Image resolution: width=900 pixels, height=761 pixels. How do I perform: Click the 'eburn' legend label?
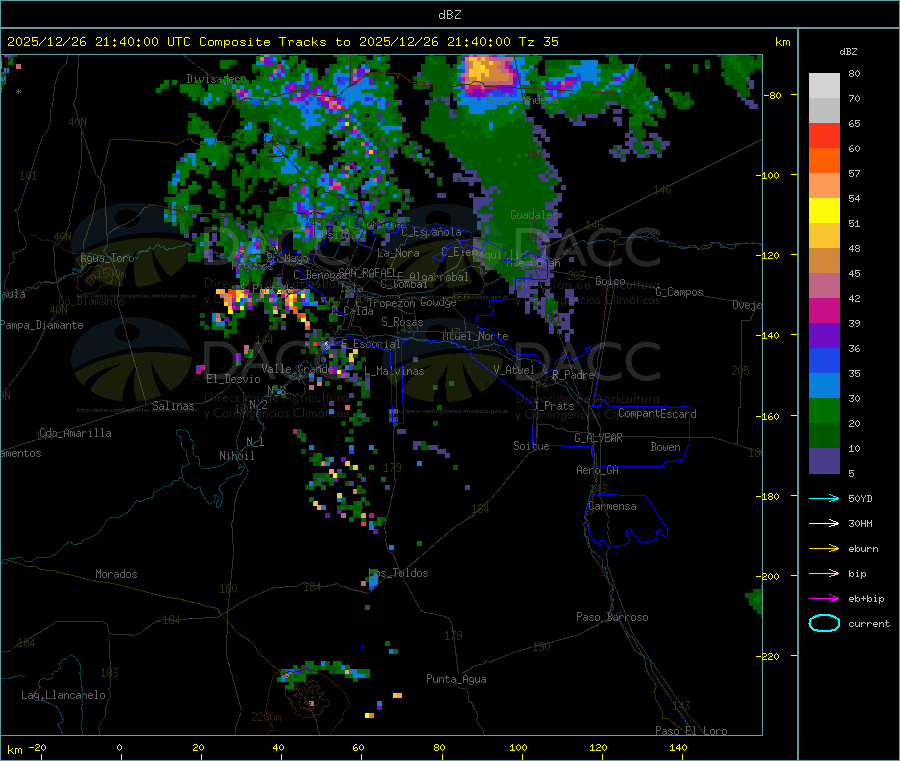[x=863, y=549]
